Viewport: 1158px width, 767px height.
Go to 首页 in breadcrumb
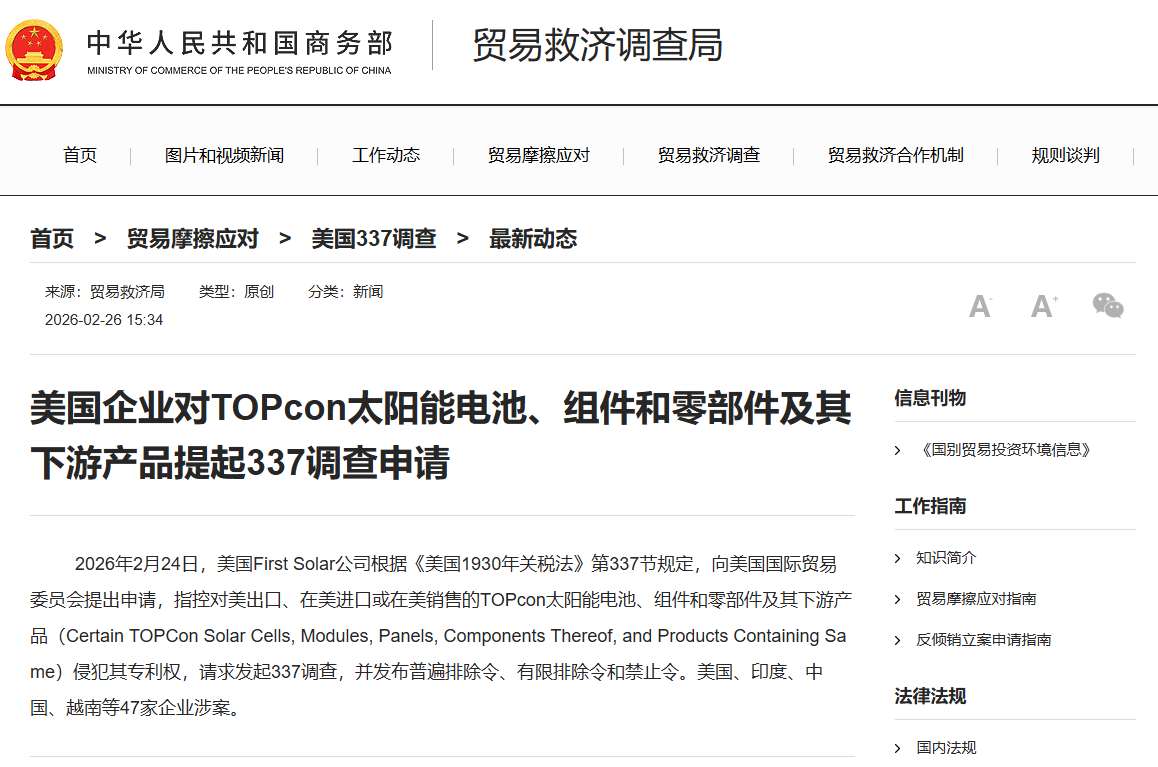pyautogui.click(x=52, y=238)
